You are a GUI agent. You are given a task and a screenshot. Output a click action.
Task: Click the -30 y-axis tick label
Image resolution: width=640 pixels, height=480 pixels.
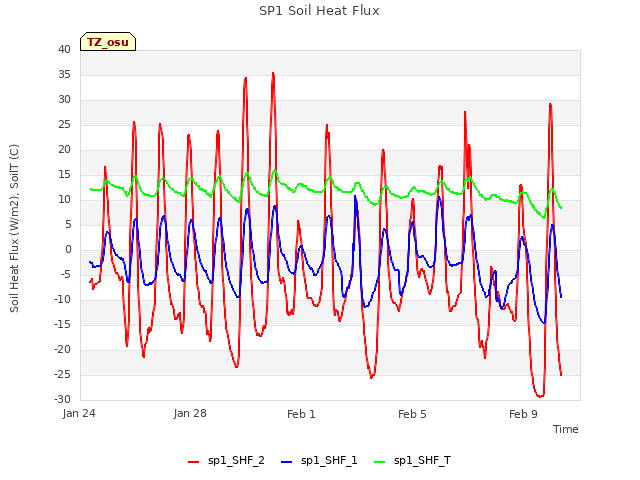point(62,399)
